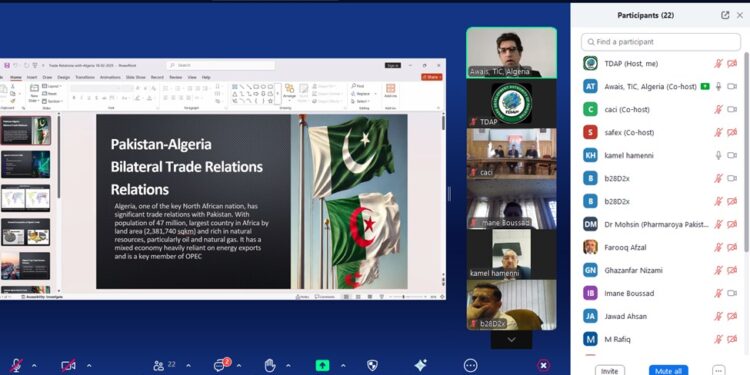Viewport: 750px width, 375px height.
Task: Click the green share screen icon
Action: pyautogui.click(x=322, y=366)
